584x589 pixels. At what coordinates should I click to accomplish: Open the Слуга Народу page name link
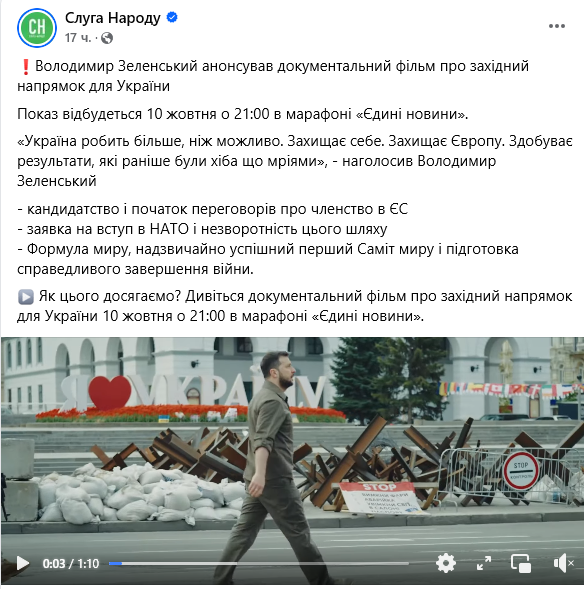point(113,18)
